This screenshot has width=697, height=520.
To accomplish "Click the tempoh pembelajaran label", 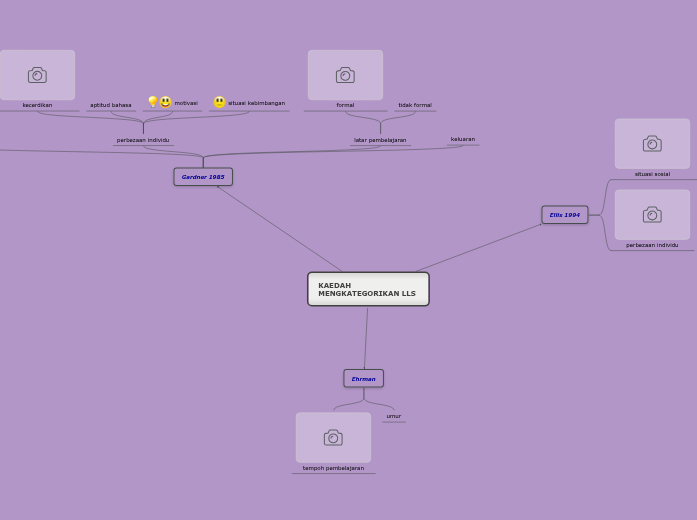I will (333, 468).
